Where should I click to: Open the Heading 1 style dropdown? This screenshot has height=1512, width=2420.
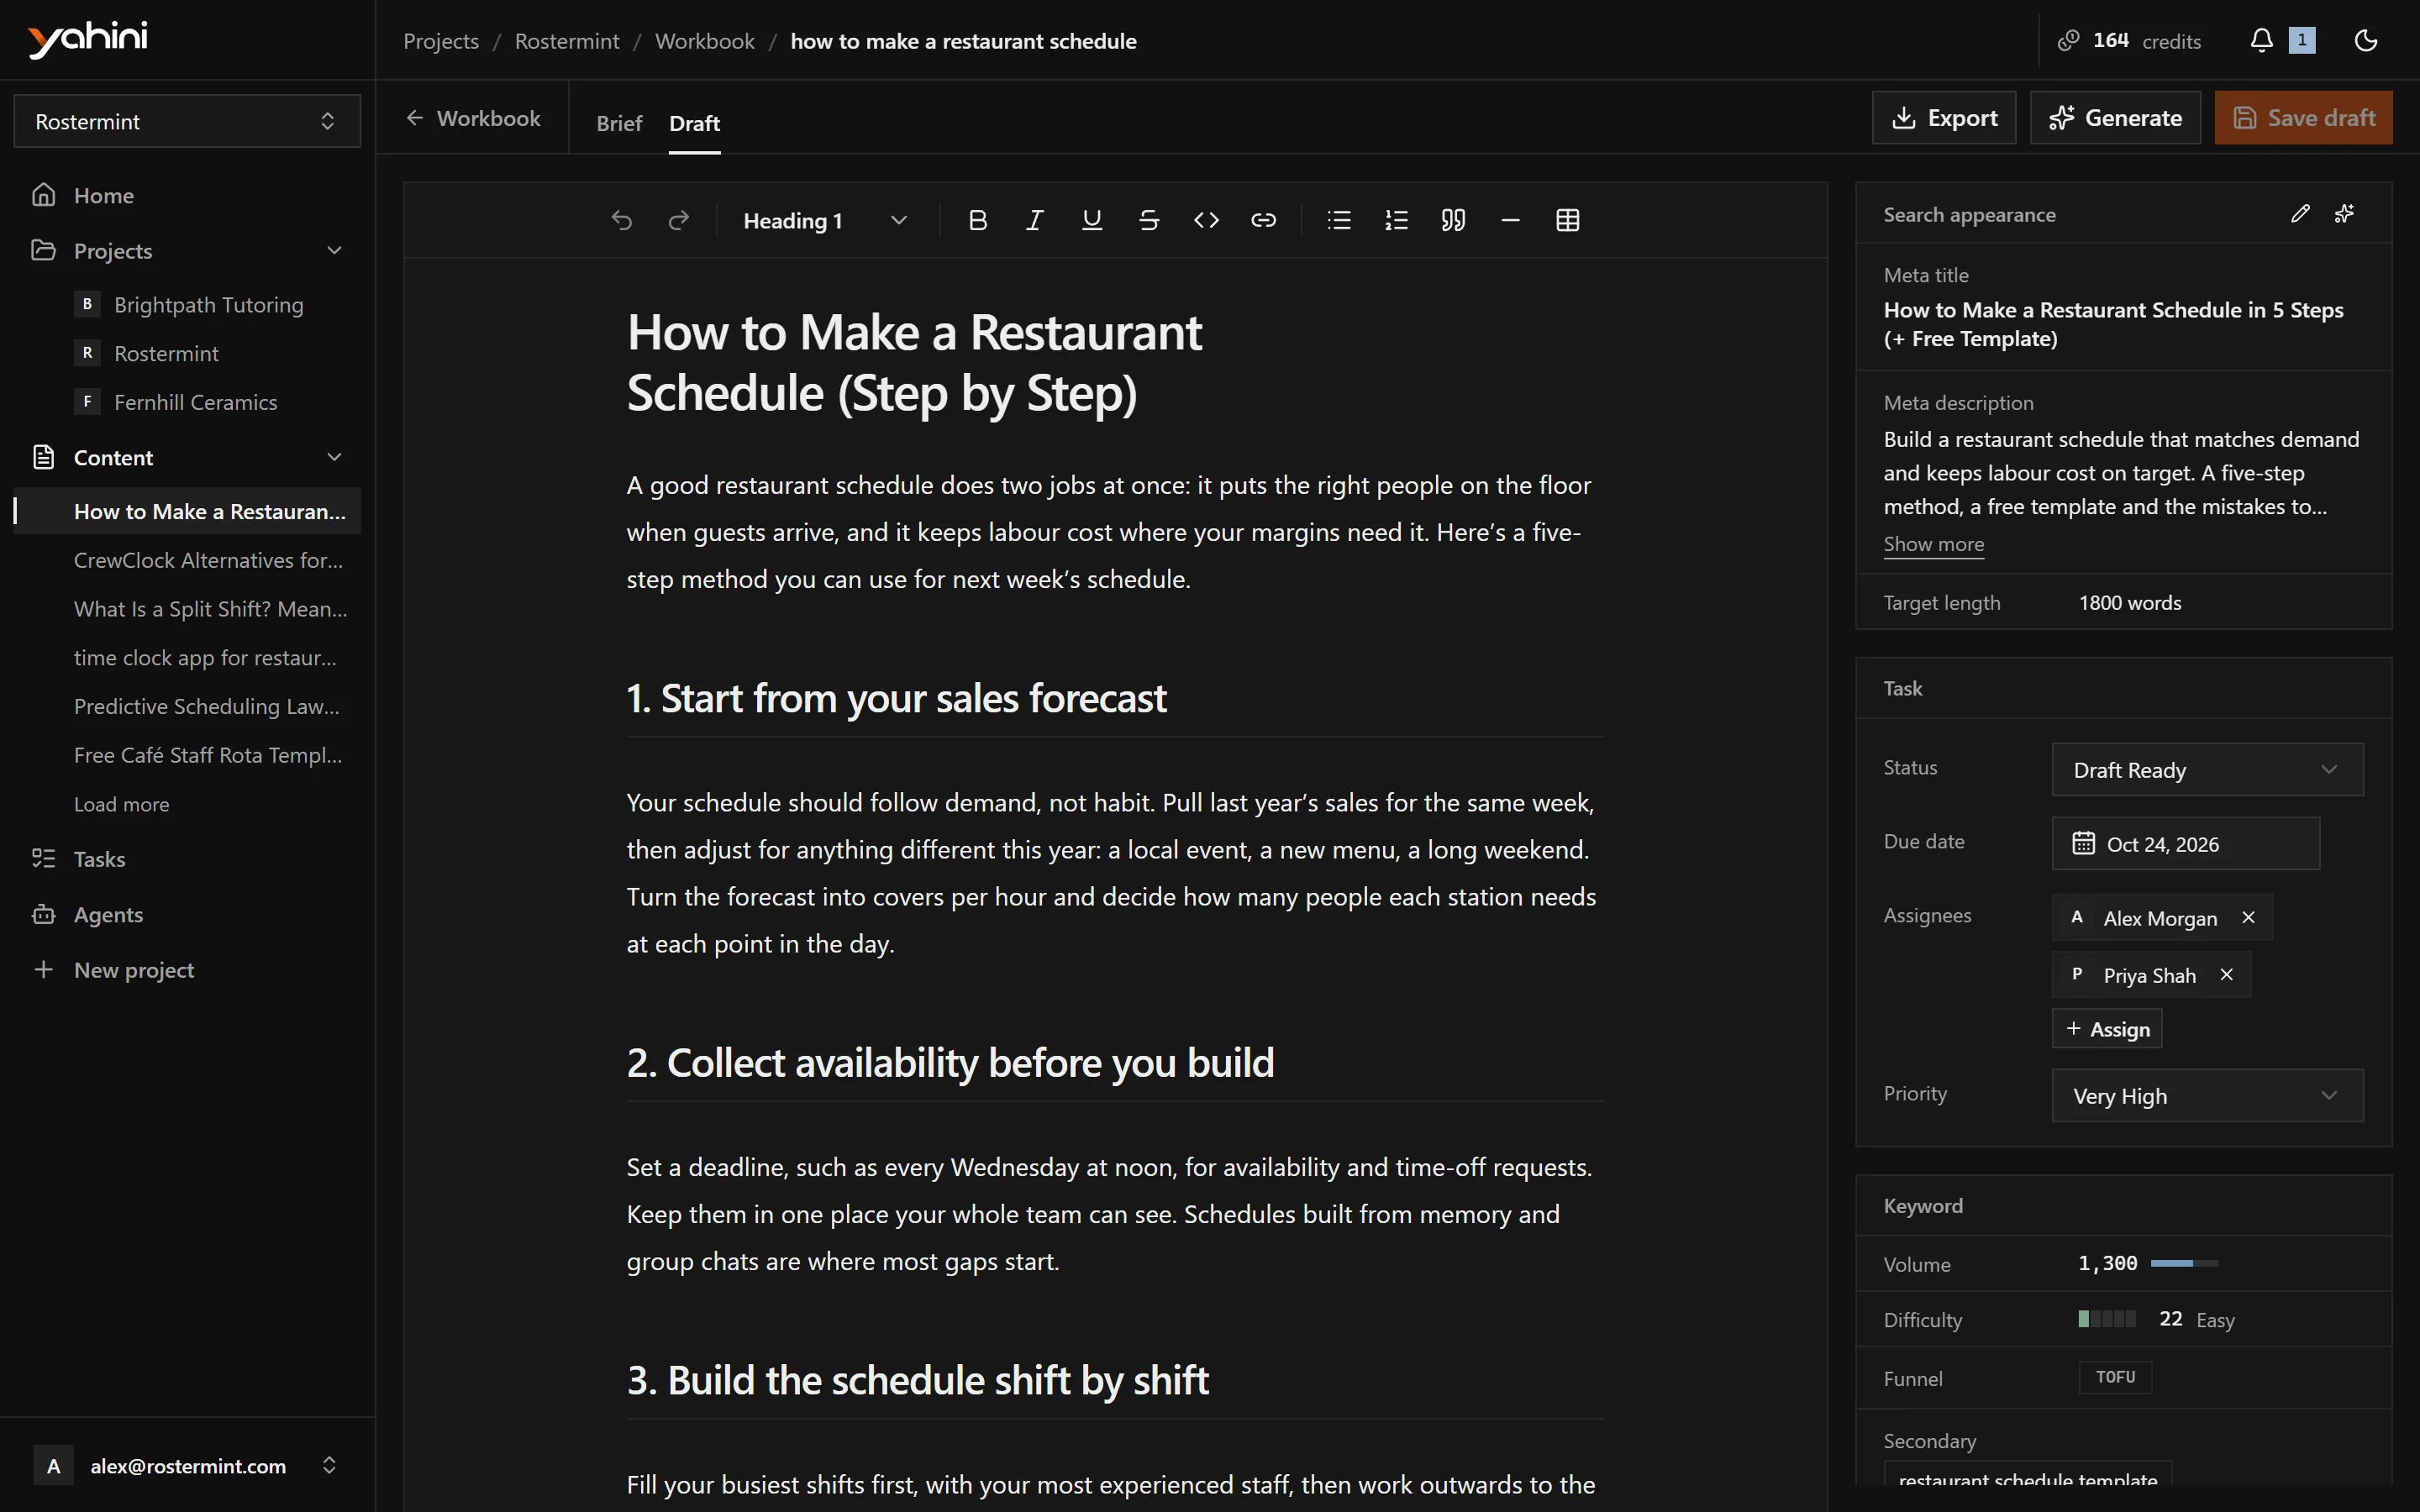pos(824,220)
